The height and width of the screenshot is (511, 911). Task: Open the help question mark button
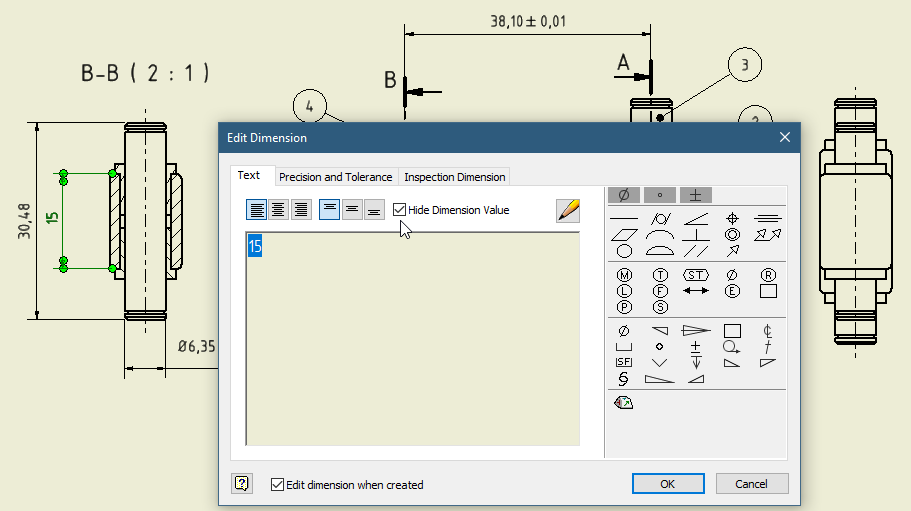[x=242, y=483]
